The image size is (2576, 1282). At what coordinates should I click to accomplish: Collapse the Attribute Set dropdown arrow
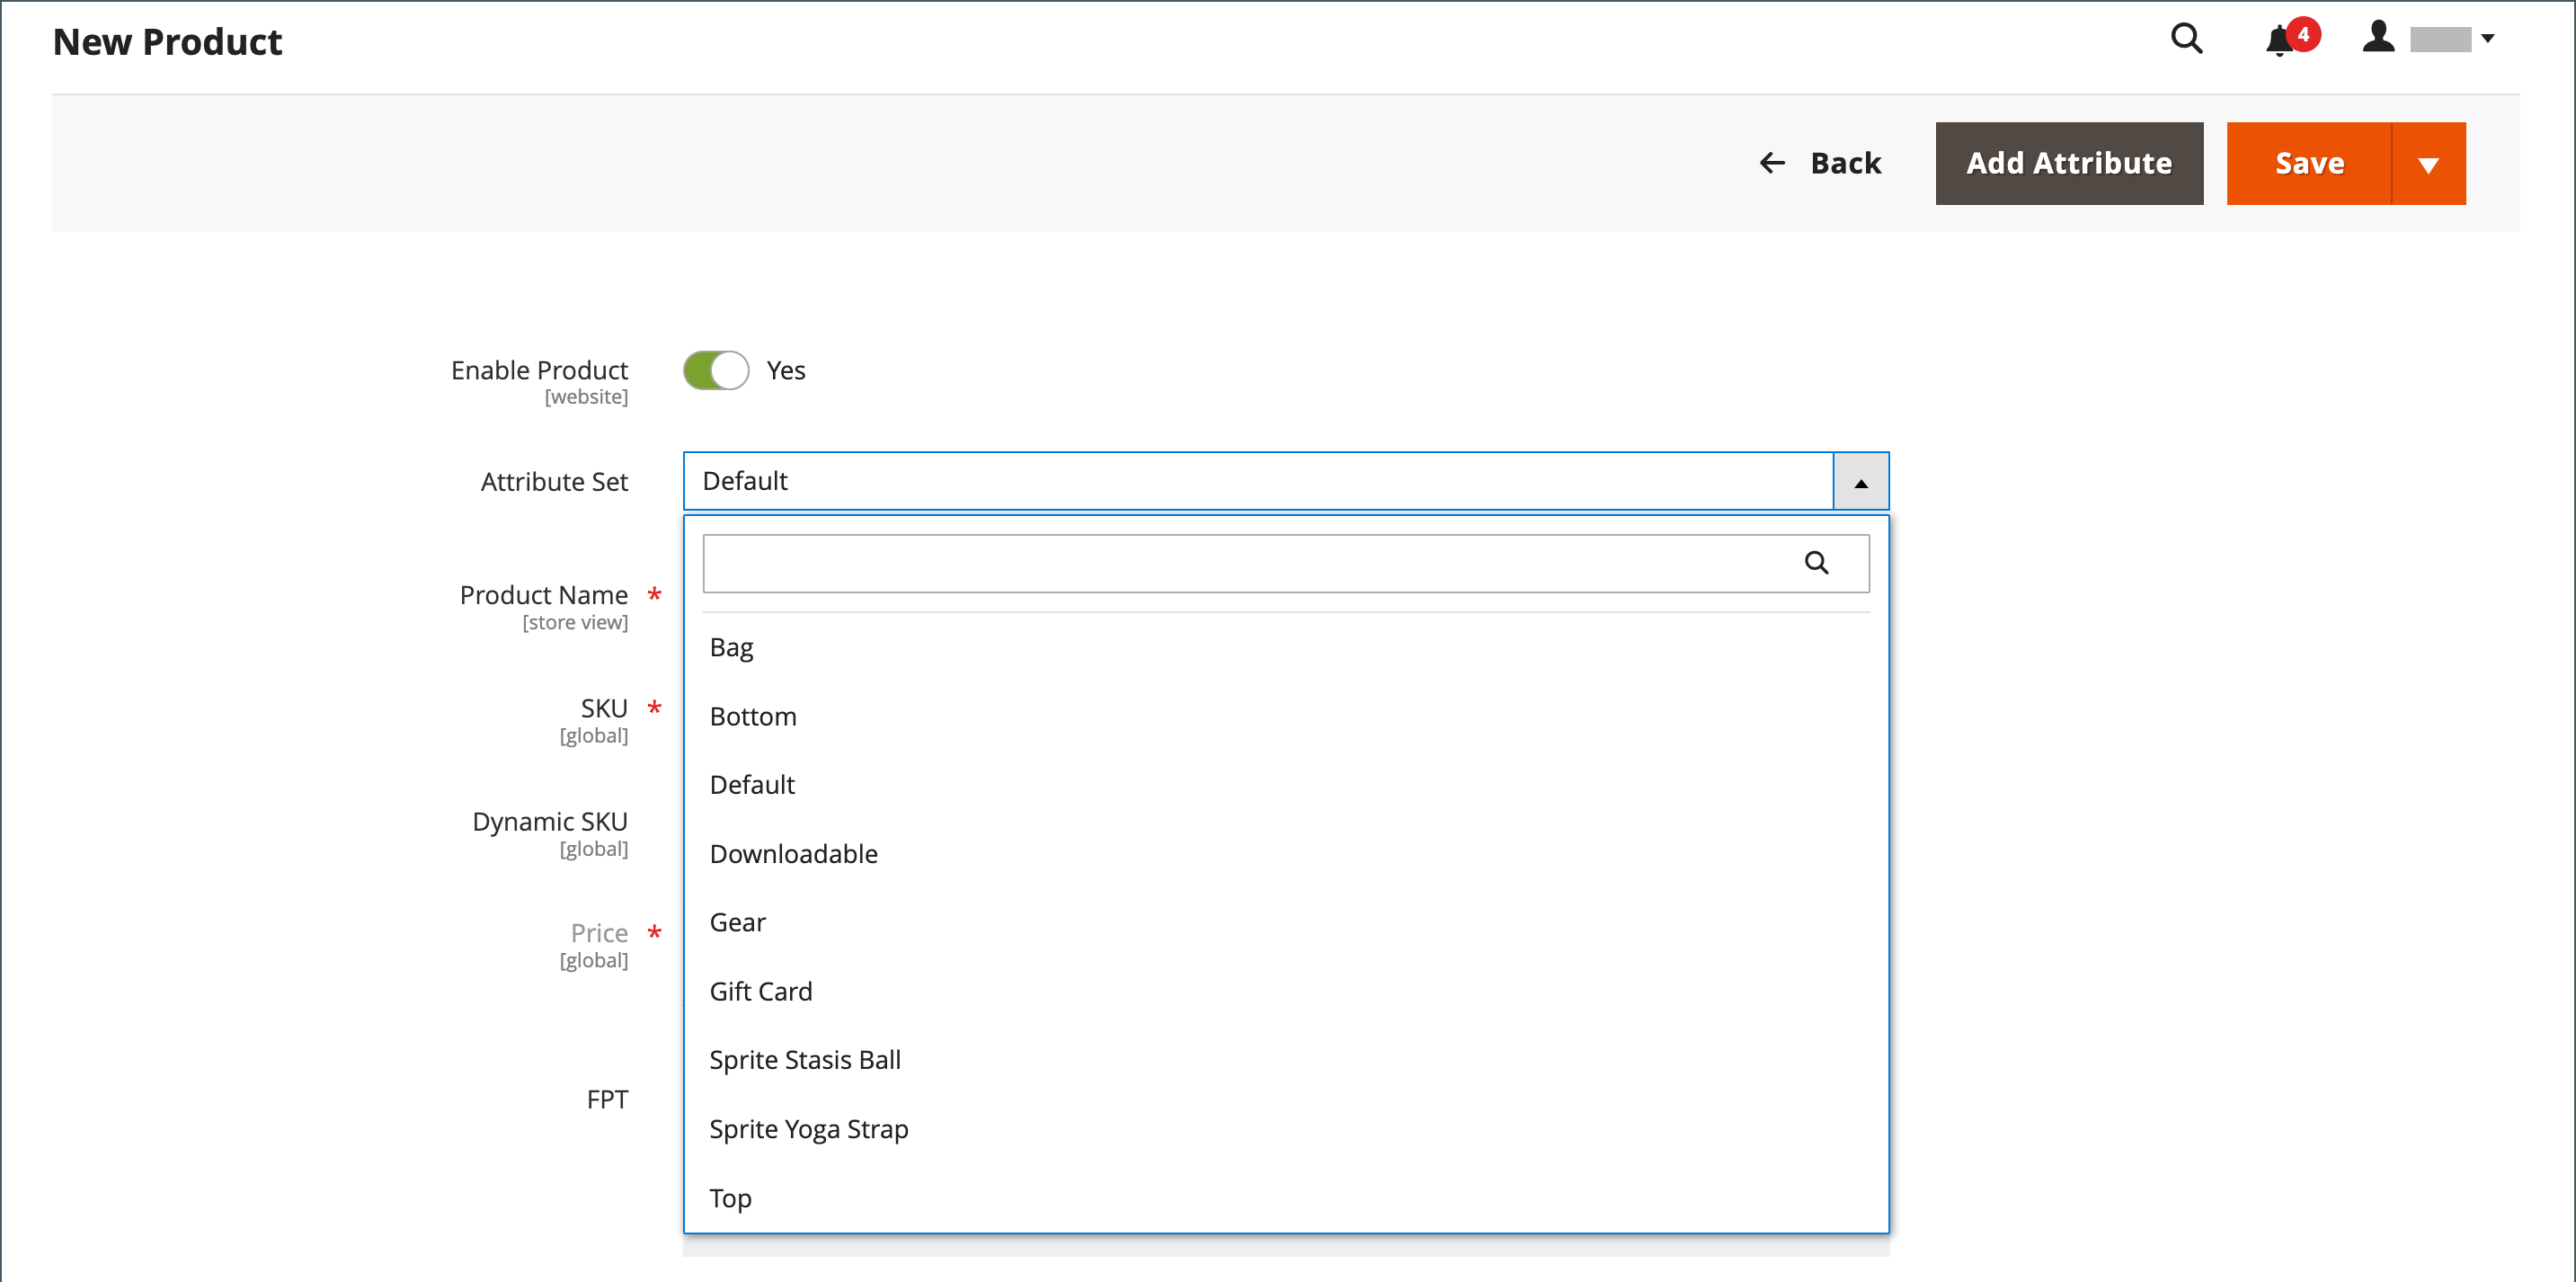click(1860, 482)
